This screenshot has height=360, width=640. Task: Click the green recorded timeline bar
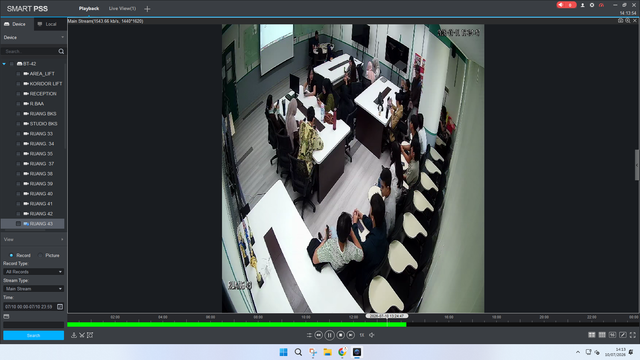(236, 325)
